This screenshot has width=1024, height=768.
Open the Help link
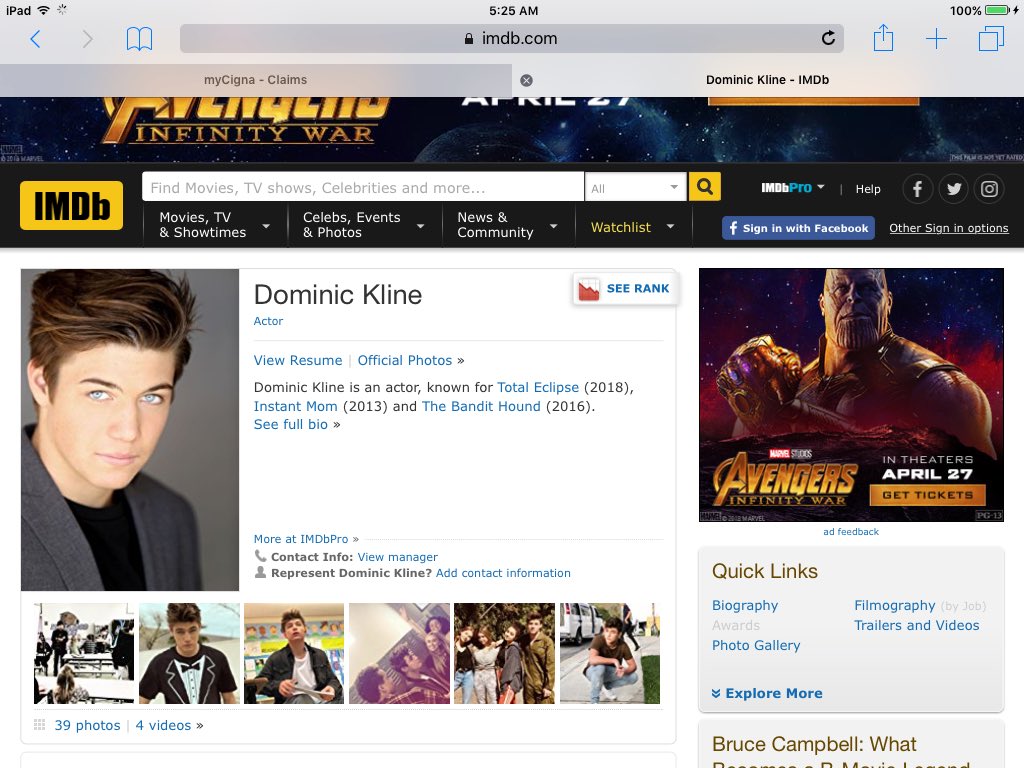coord(868,189)
